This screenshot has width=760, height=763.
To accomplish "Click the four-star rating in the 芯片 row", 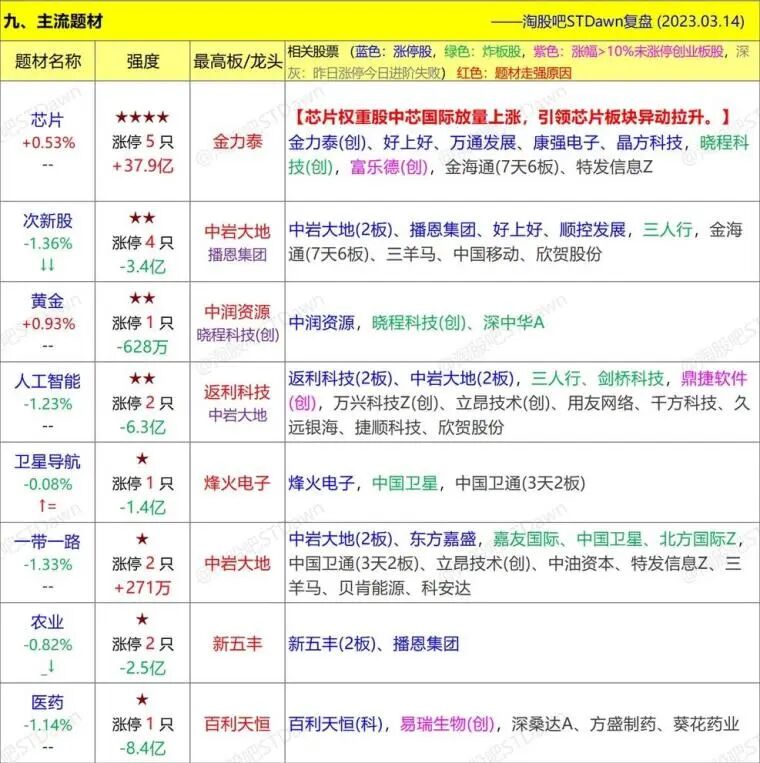I will click(x=142, y=117).
